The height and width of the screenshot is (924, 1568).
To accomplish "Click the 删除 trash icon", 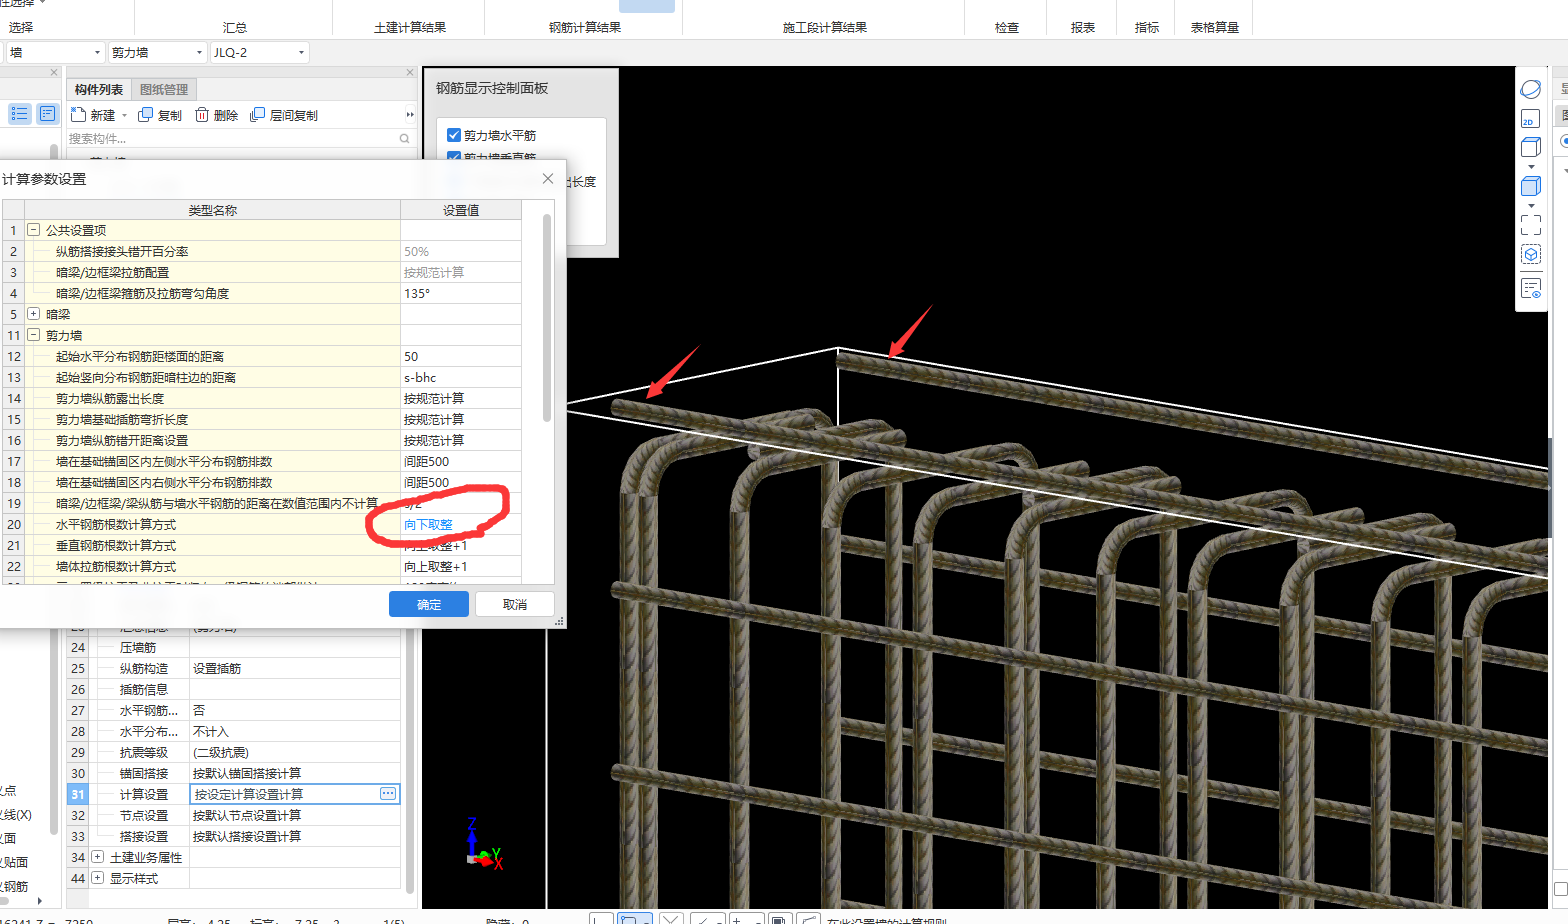I will 202,115.
